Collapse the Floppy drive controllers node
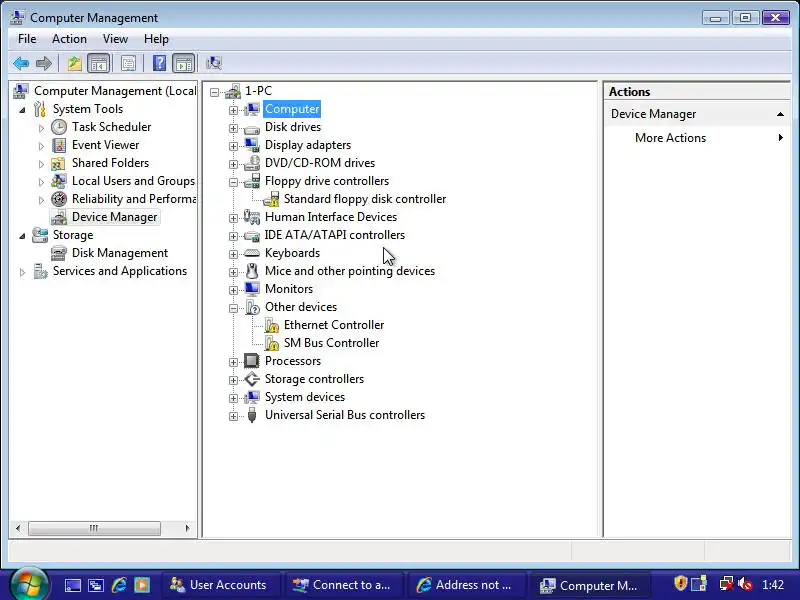 tap(233, 182)
